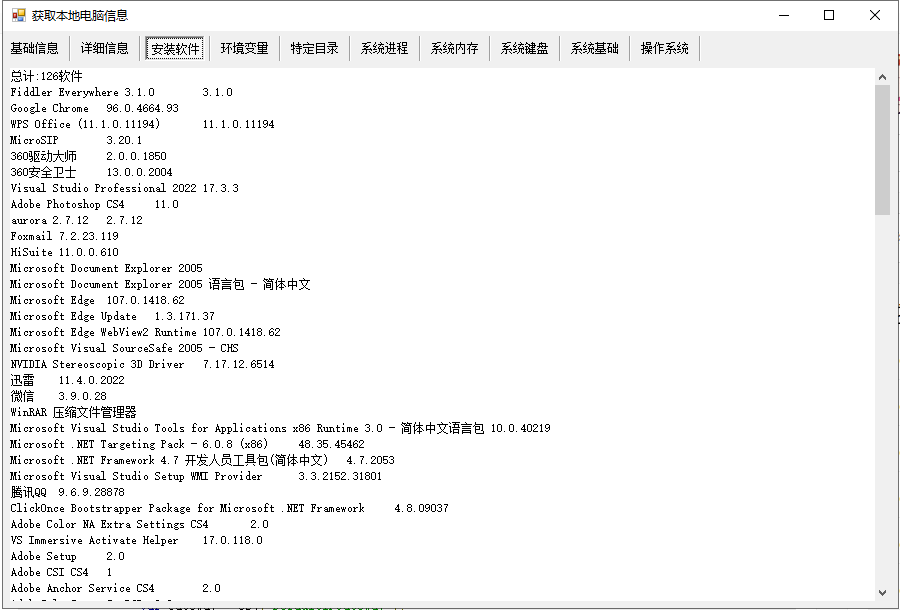Show the 系统进程 tab
Screen dimensions: 900x610
[385, 48]
